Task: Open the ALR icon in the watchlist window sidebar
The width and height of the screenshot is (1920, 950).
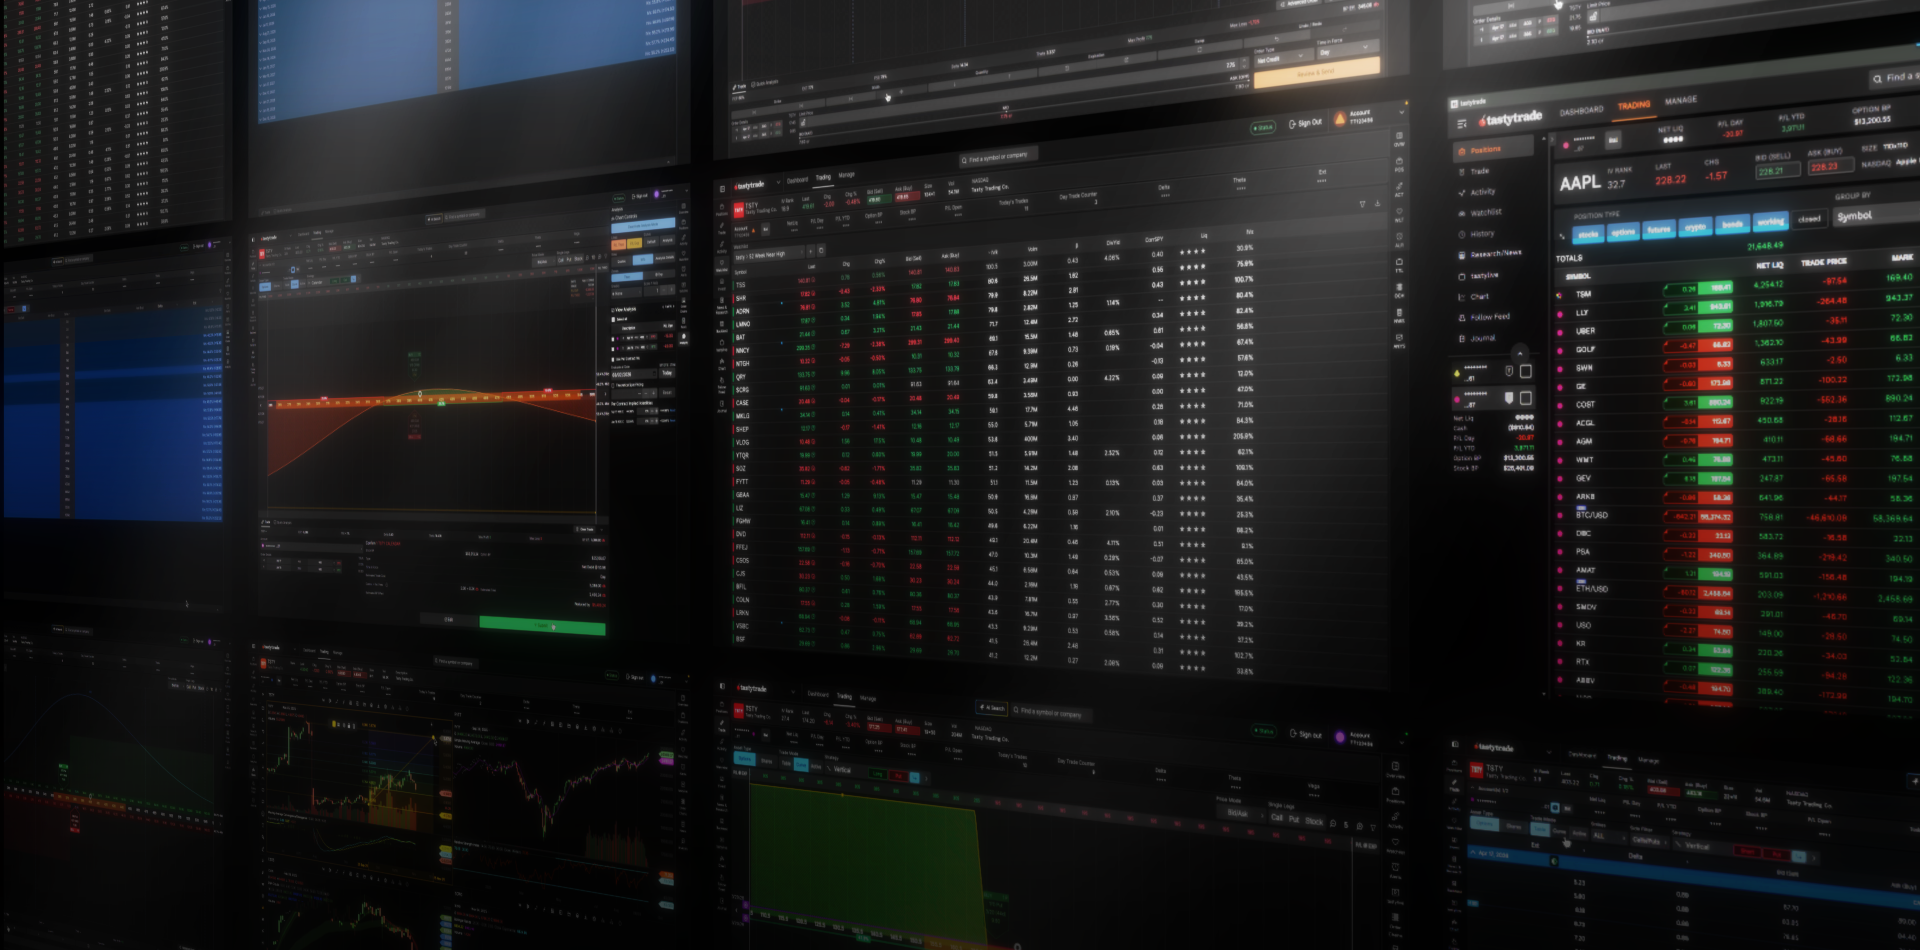Action: 1399,240
